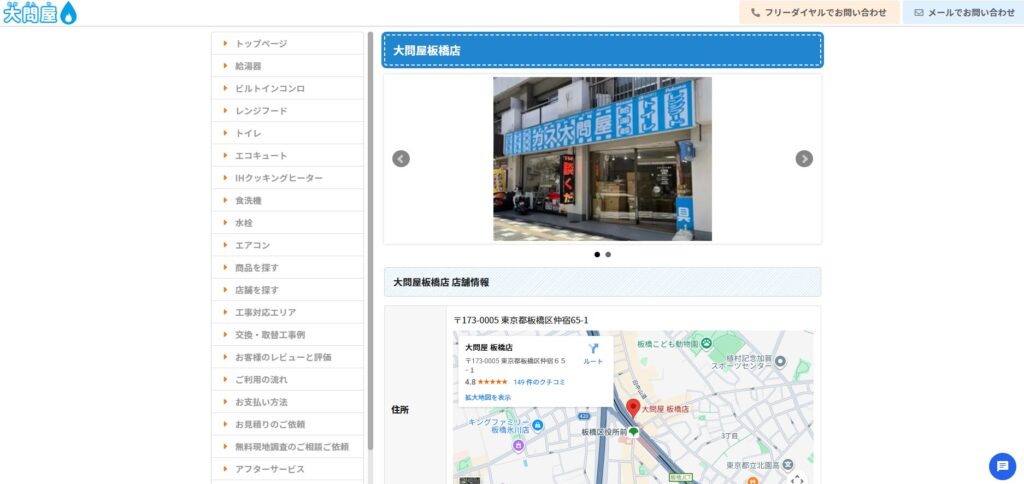This screenshot has height=484, width=1024.
Task: Open 拡大地図を表示 link on the map
Action: click(488, 397)
